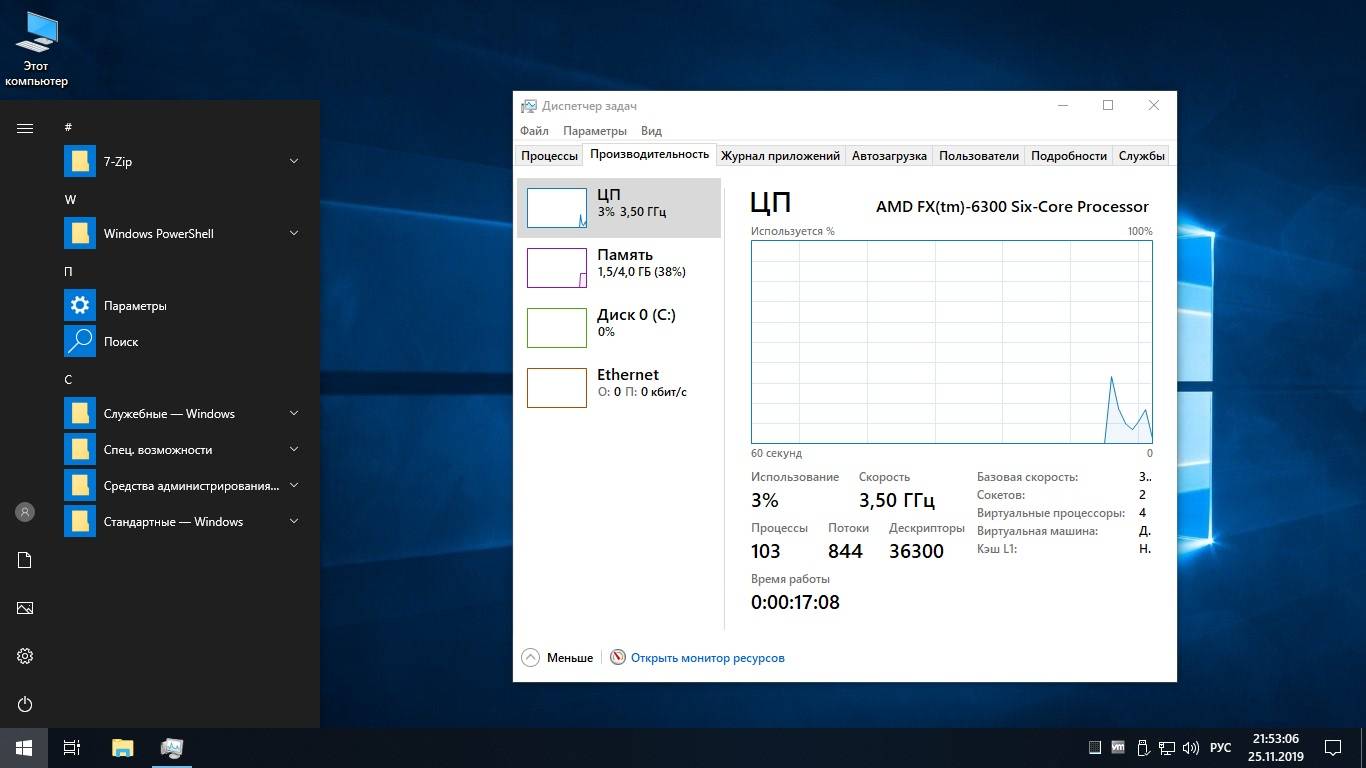Open the Файл menu
Screen dimensions: 1366x768
534,131
